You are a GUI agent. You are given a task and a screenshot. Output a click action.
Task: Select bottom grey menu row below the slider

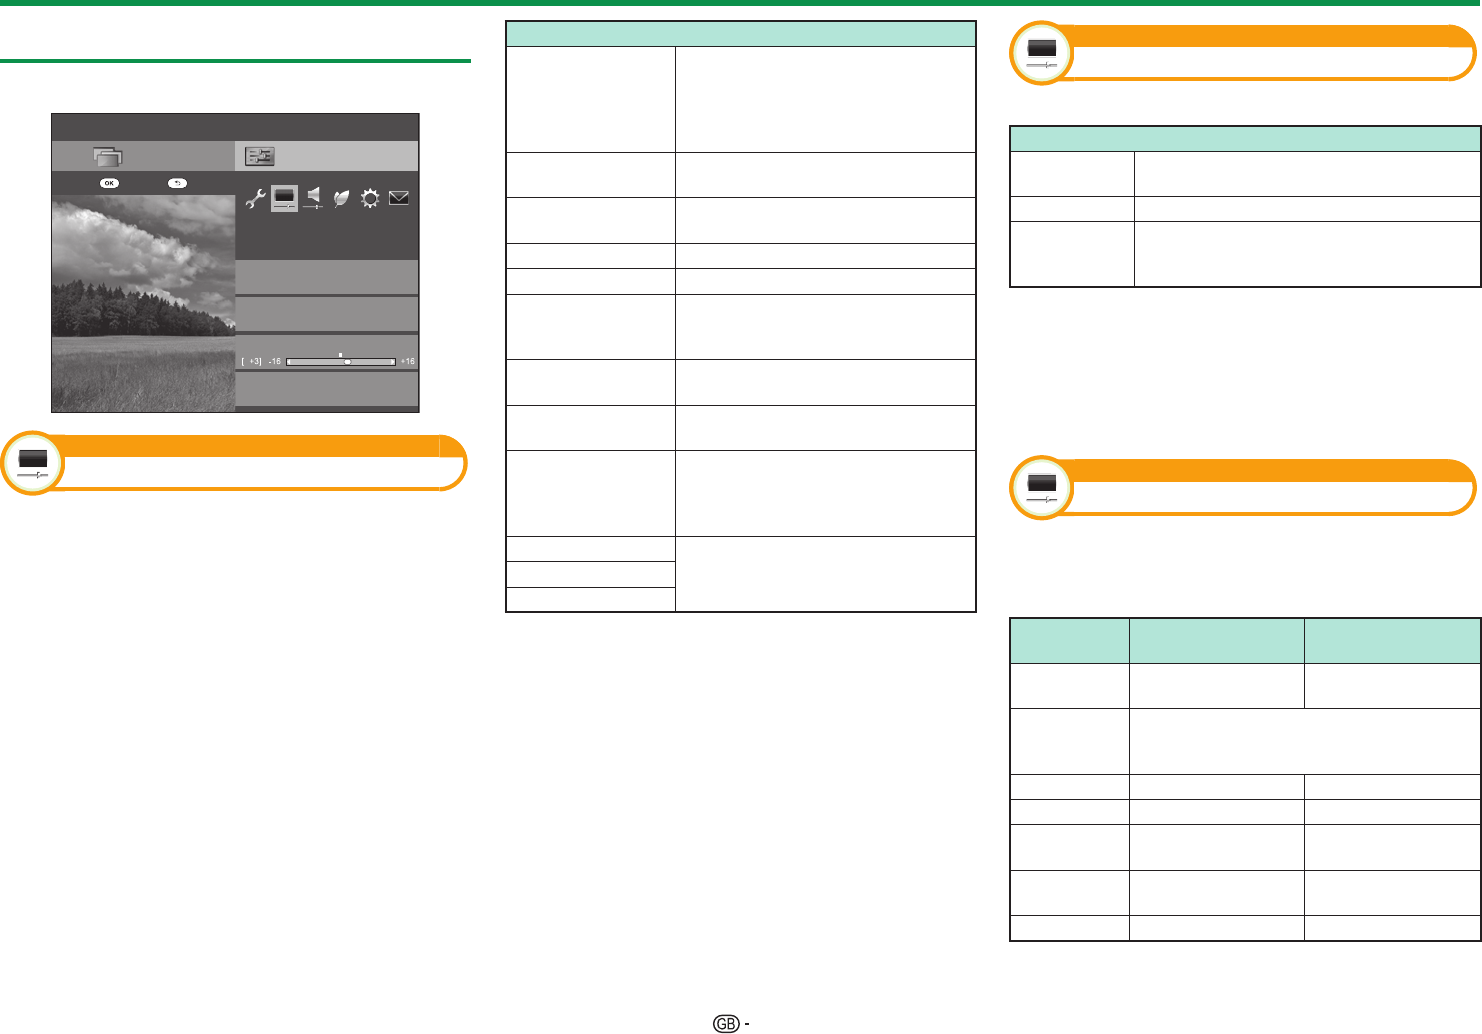(x=327, y=388)
